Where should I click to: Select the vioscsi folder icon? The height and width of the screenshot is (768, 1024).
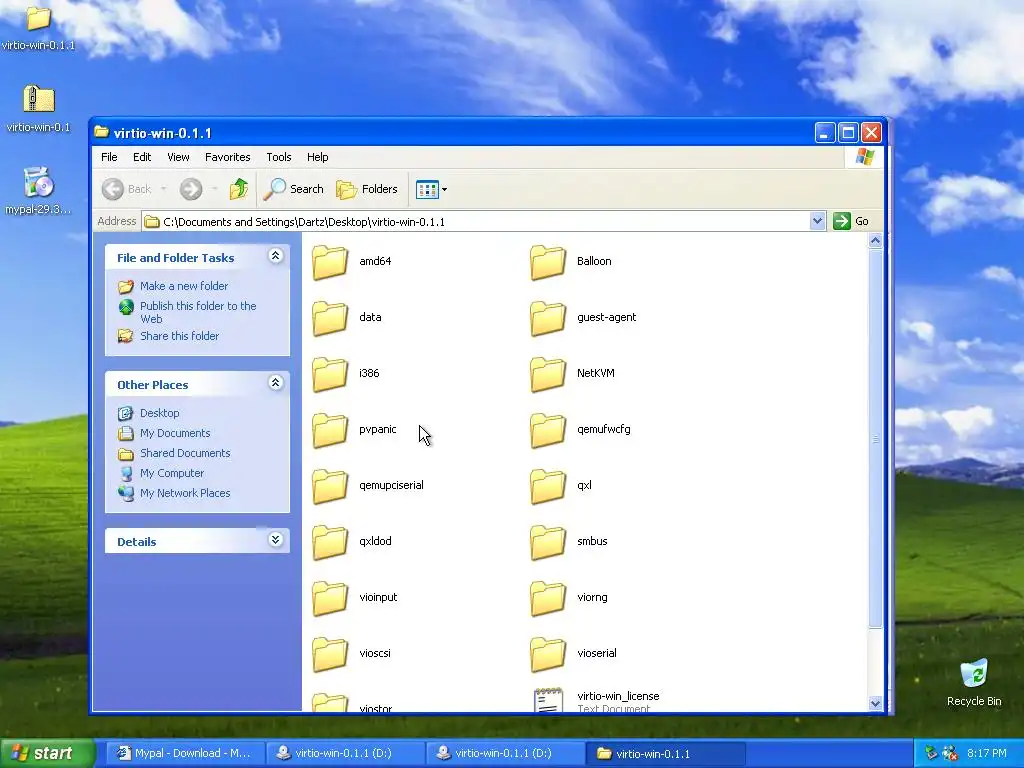click(x=330, y=655)
